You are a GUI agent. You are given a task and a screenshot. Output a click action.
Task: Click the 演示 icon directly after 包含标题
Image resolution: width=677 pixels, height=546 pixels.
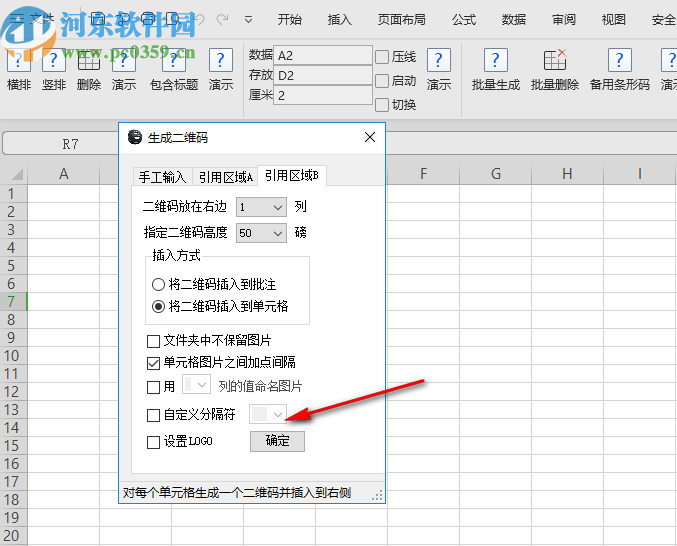pyautogui.click(x=221, y=60)
